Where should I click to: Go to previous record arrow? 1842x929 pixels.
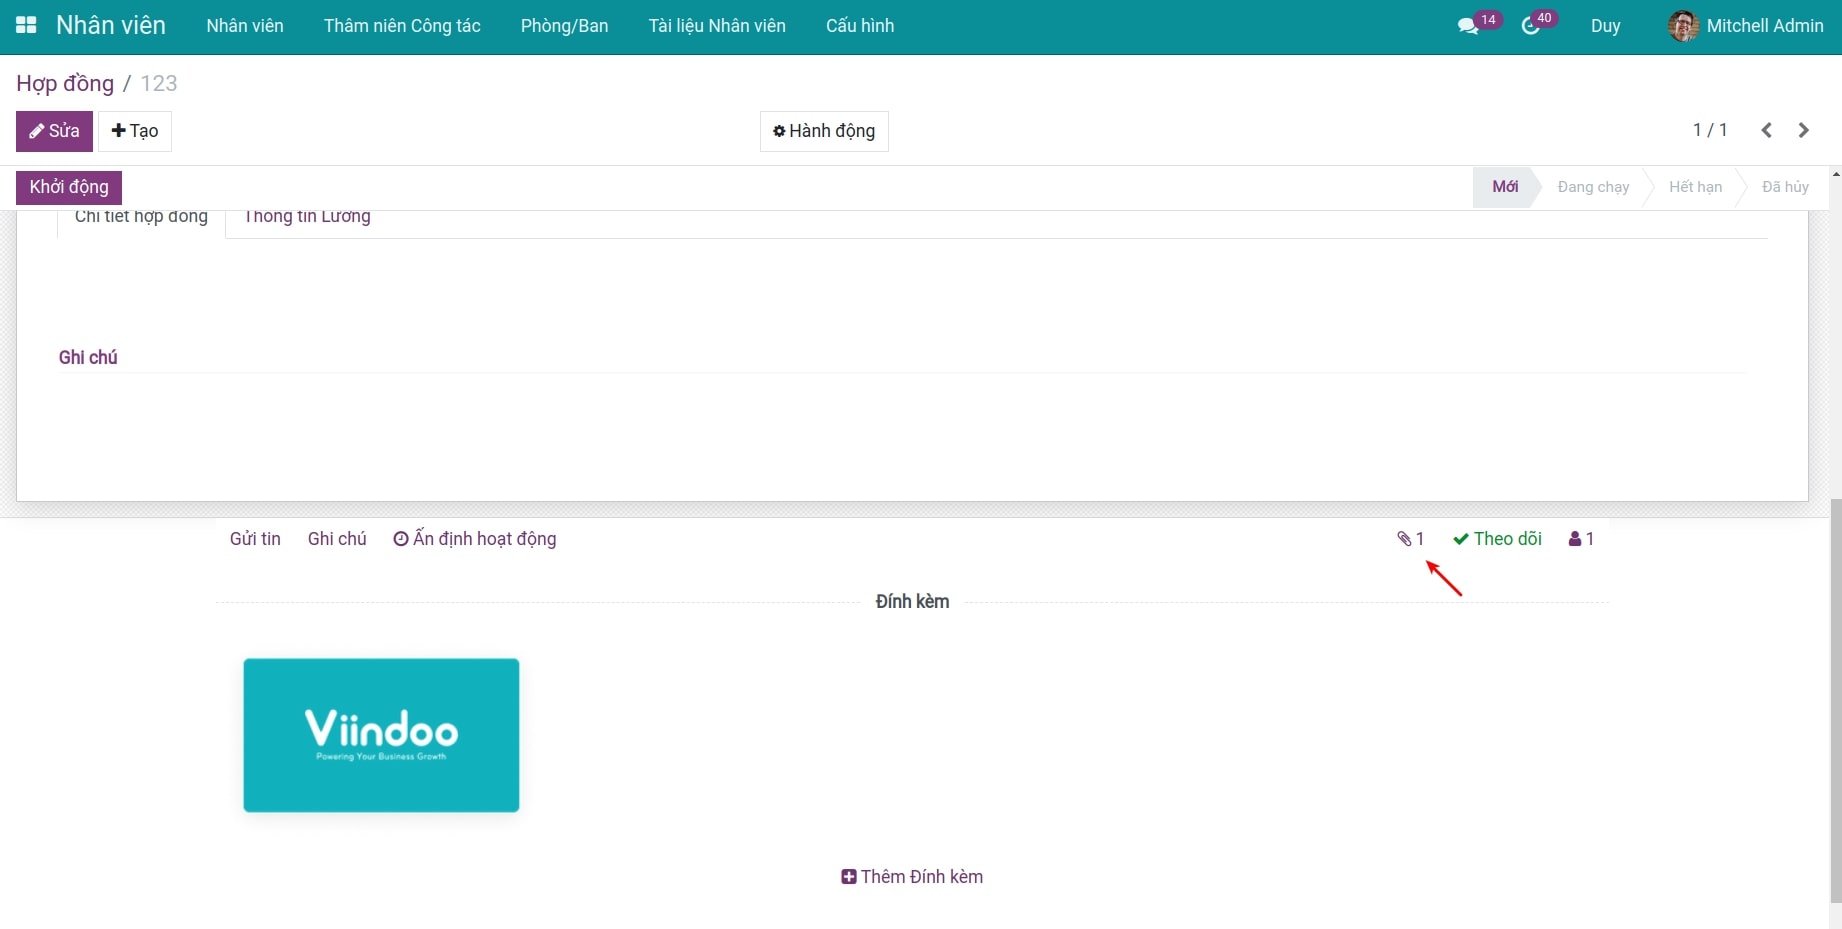pos(1767,131)
